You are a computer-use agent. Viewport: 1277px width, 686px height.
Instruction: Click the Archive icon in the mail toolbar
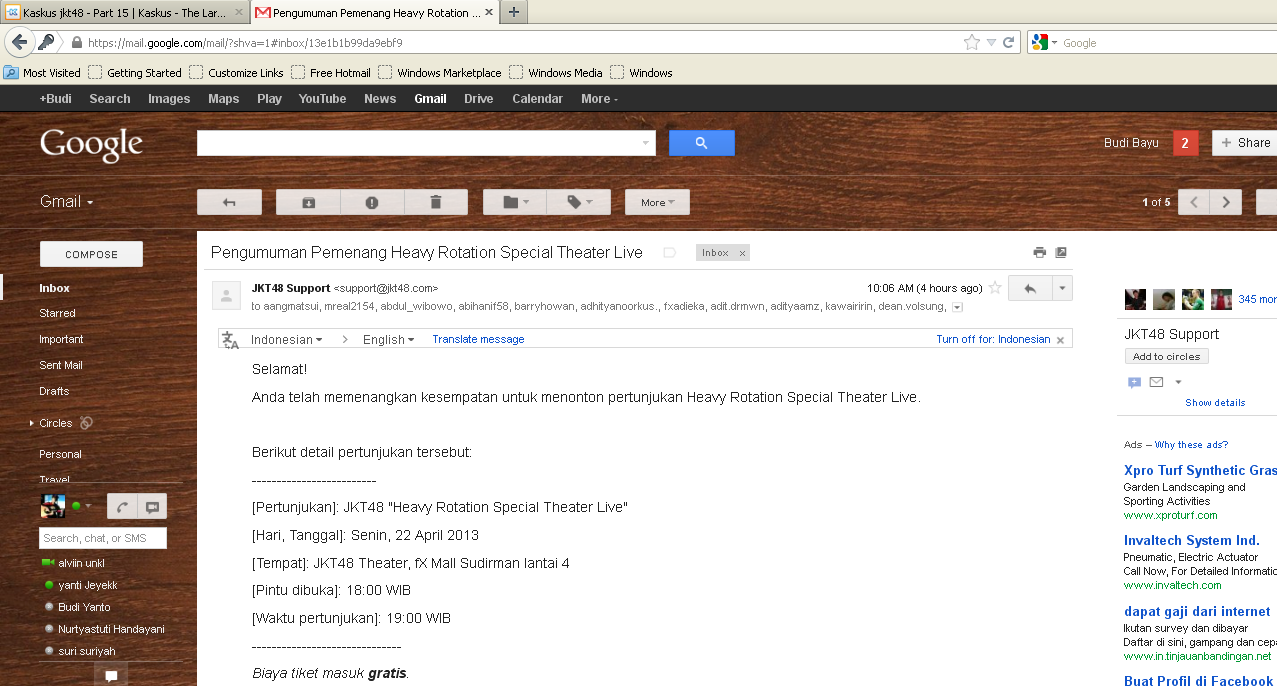coord(308,202)
